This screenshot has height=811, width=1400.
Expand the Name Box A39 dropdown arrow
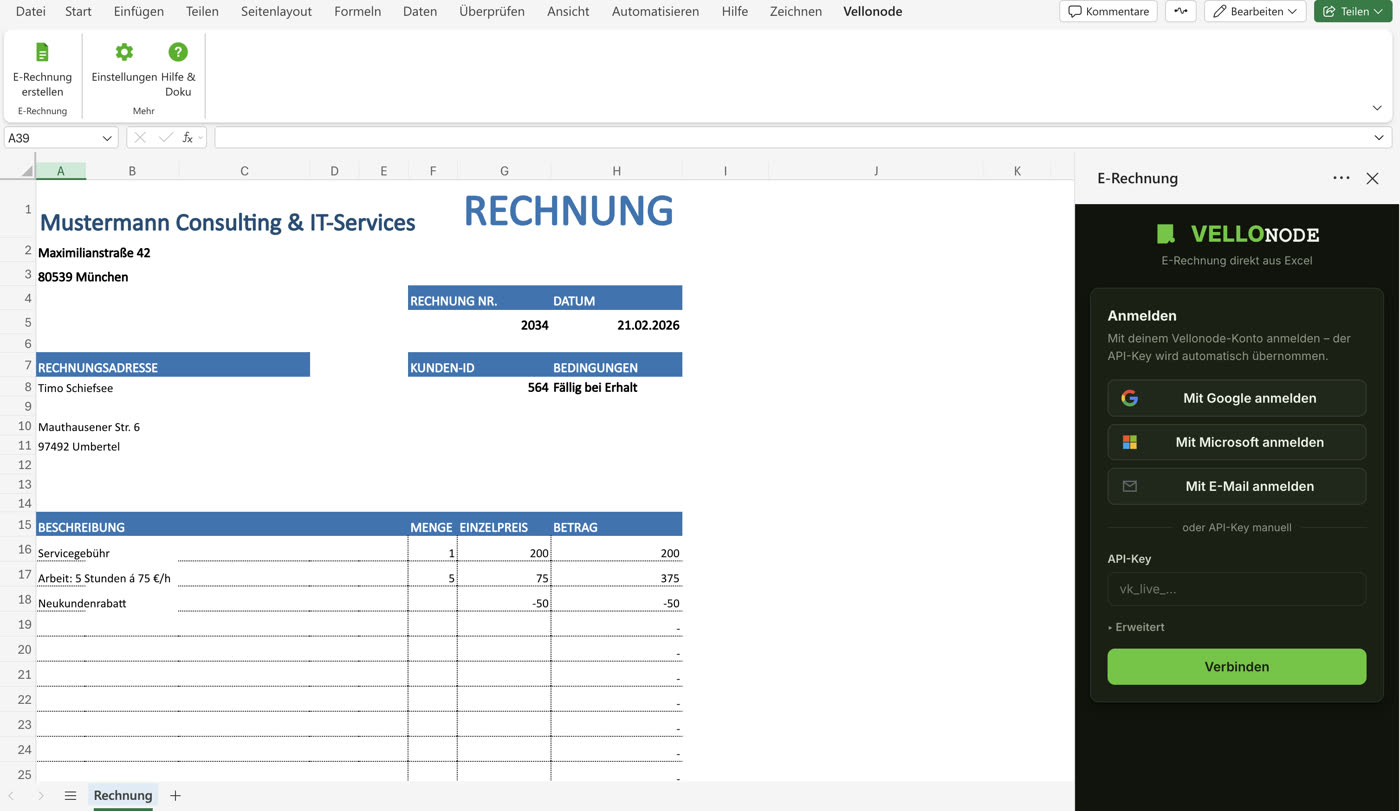[x=107, y=138]
